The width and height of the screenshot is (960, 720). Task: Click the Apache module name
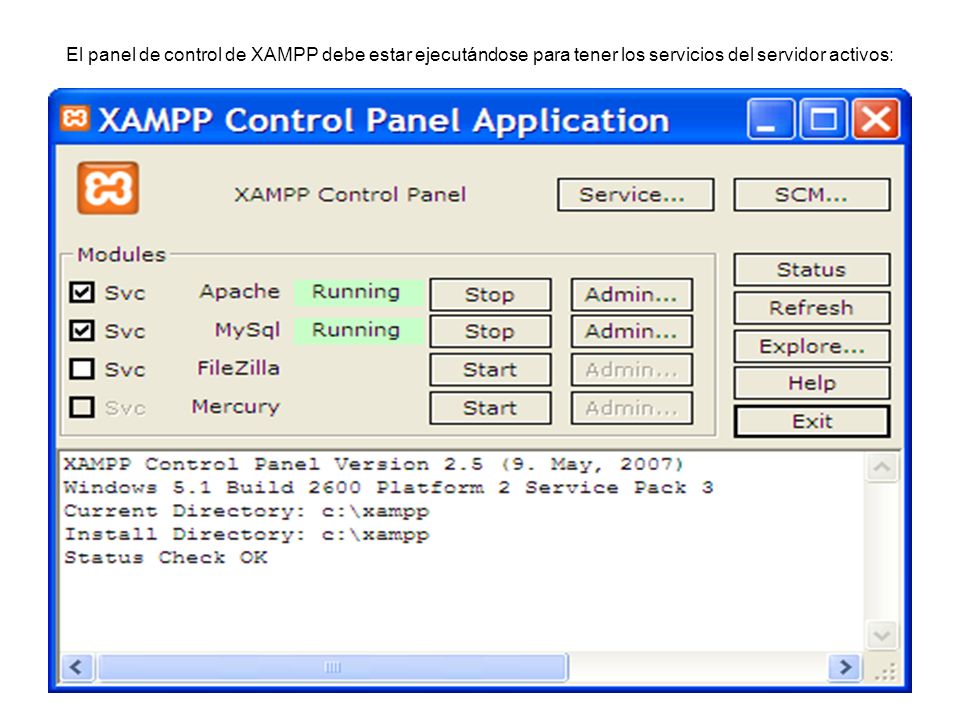[239, 291]
